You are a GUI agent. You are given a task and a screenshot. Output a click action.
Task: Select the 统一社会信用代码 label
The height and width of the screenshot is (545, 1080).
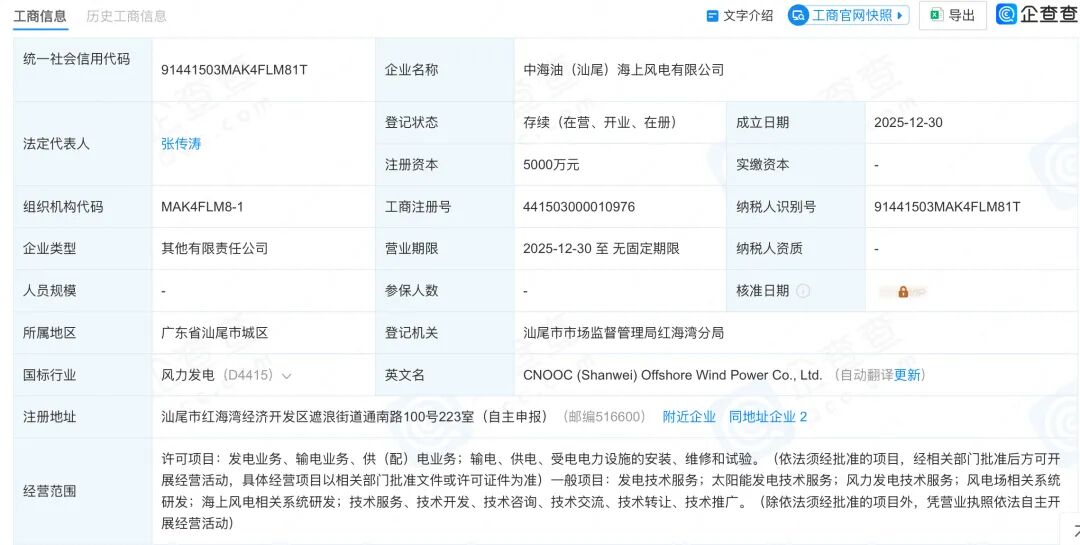point(76,59)
